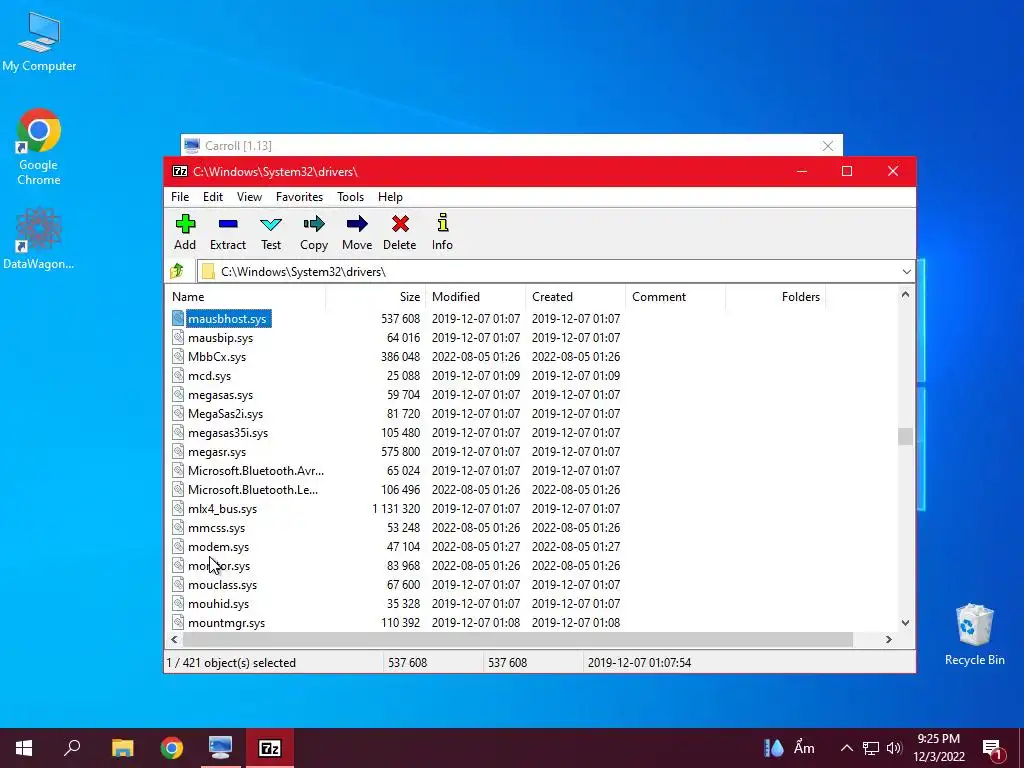Viewport: 1024px width, 768px height.
Task: Open Google Chrome desktop shortcut
Action: (39, 148)
